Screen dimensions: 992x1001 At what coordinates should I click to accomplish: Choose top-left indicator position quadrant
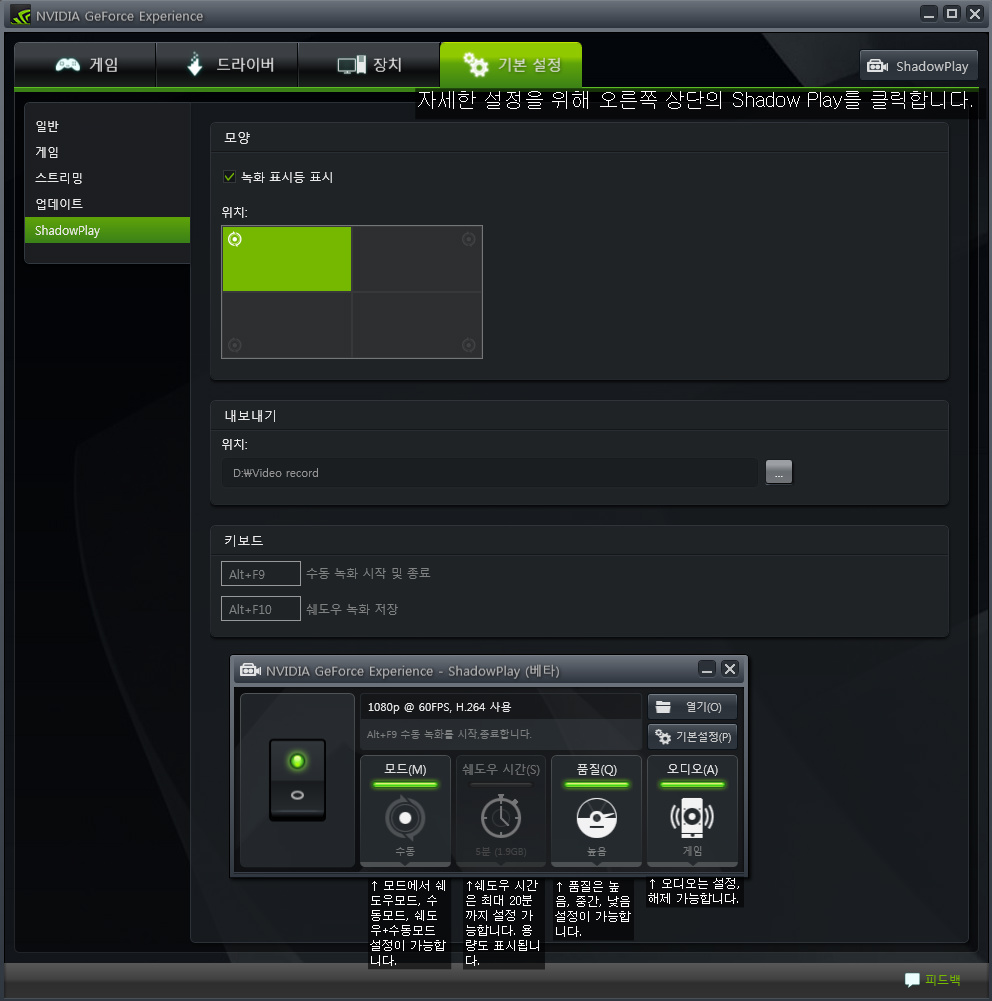(x=287, y=259)
